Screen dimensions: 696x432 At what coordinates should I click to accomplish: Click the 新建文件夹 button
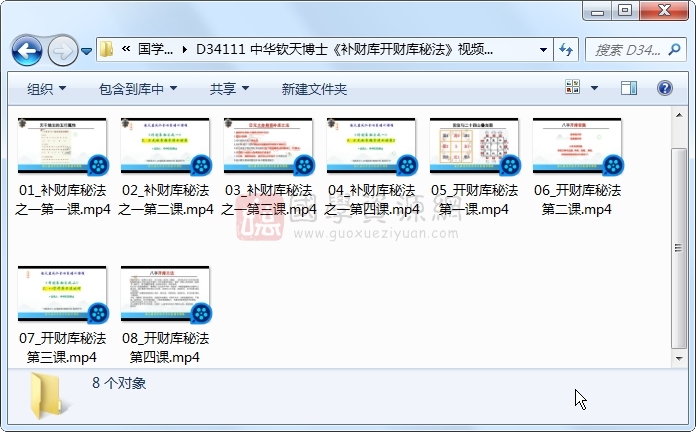coord(314,89)
